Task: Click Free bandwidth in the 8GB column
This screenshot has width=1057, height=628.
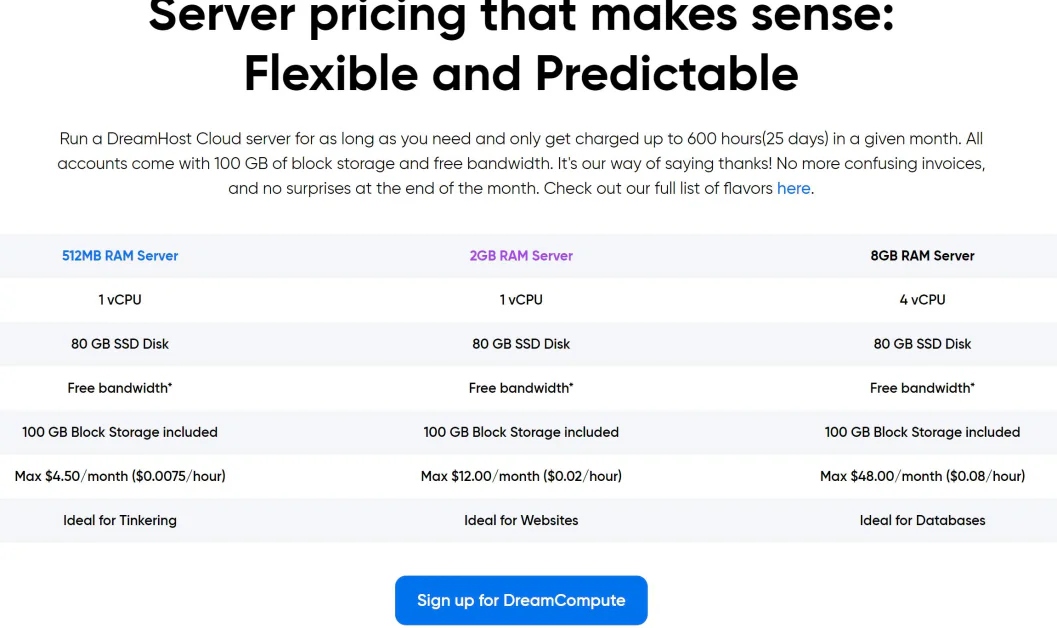Action: point(922,388)
